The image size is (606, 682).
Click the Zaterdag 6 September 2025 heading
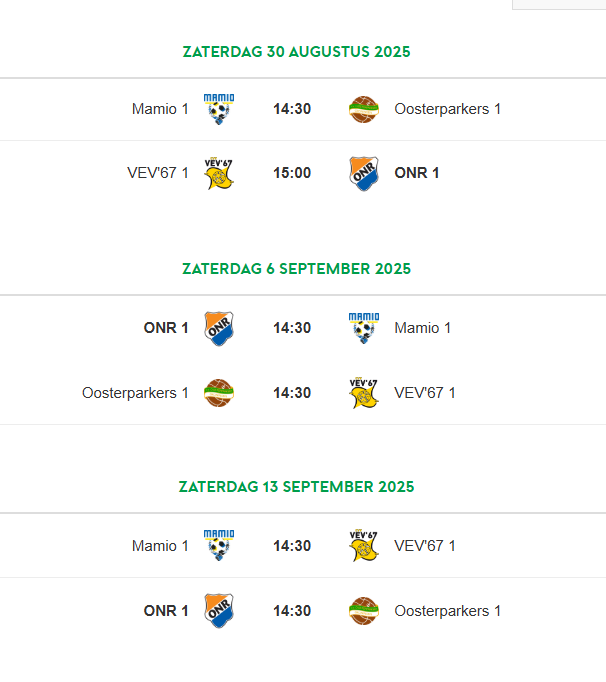296,269
